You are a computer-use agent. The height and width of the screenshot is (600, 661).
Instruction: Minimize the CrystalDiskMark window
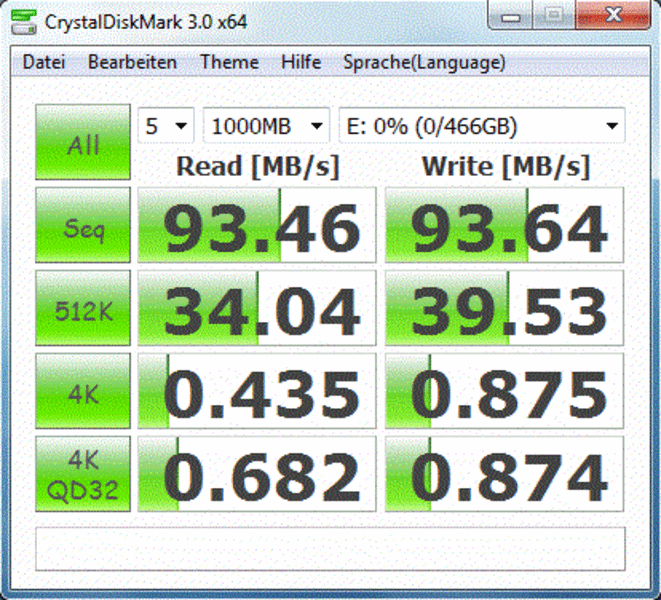click(x=510, y=16)
